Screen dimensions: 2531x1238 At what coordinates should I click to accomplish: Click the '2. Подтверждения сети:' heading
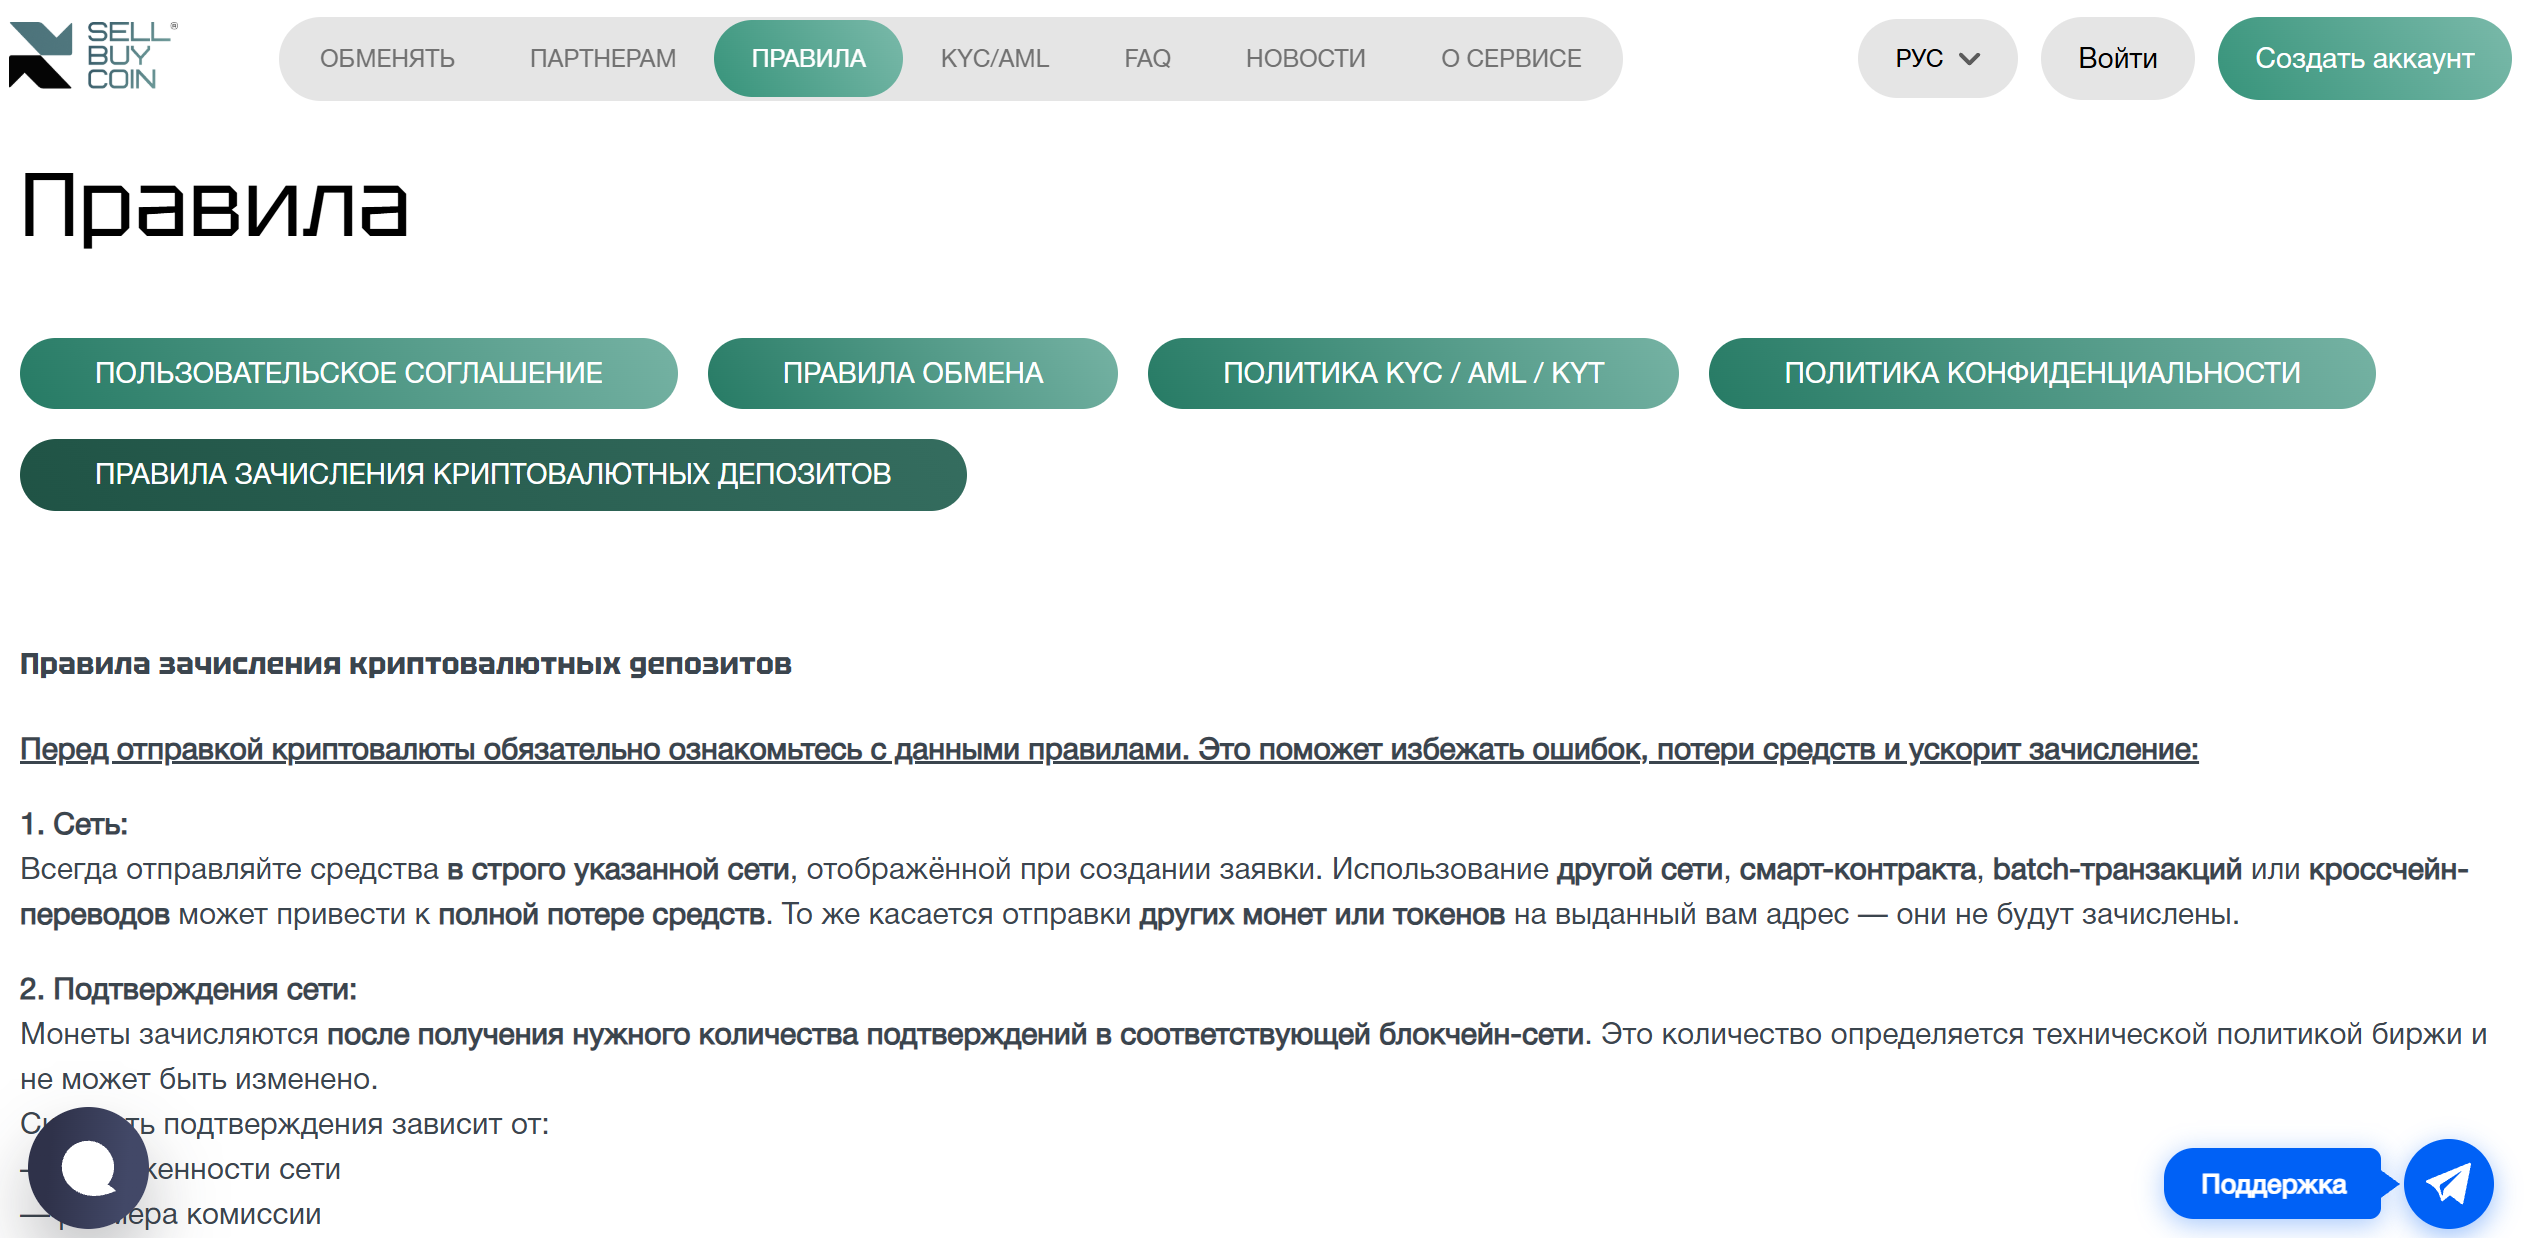click(x=188, y=989)
